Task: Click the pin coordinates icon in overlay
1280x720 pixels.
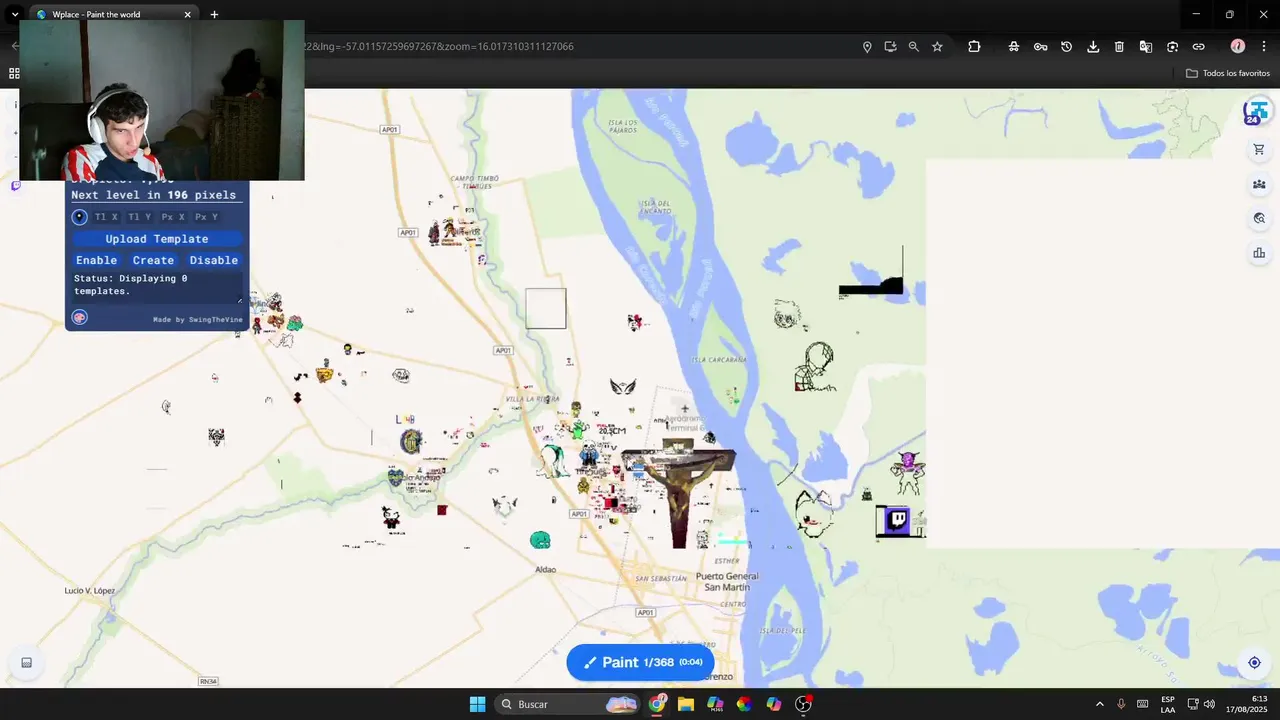Action: pos(80,217)
